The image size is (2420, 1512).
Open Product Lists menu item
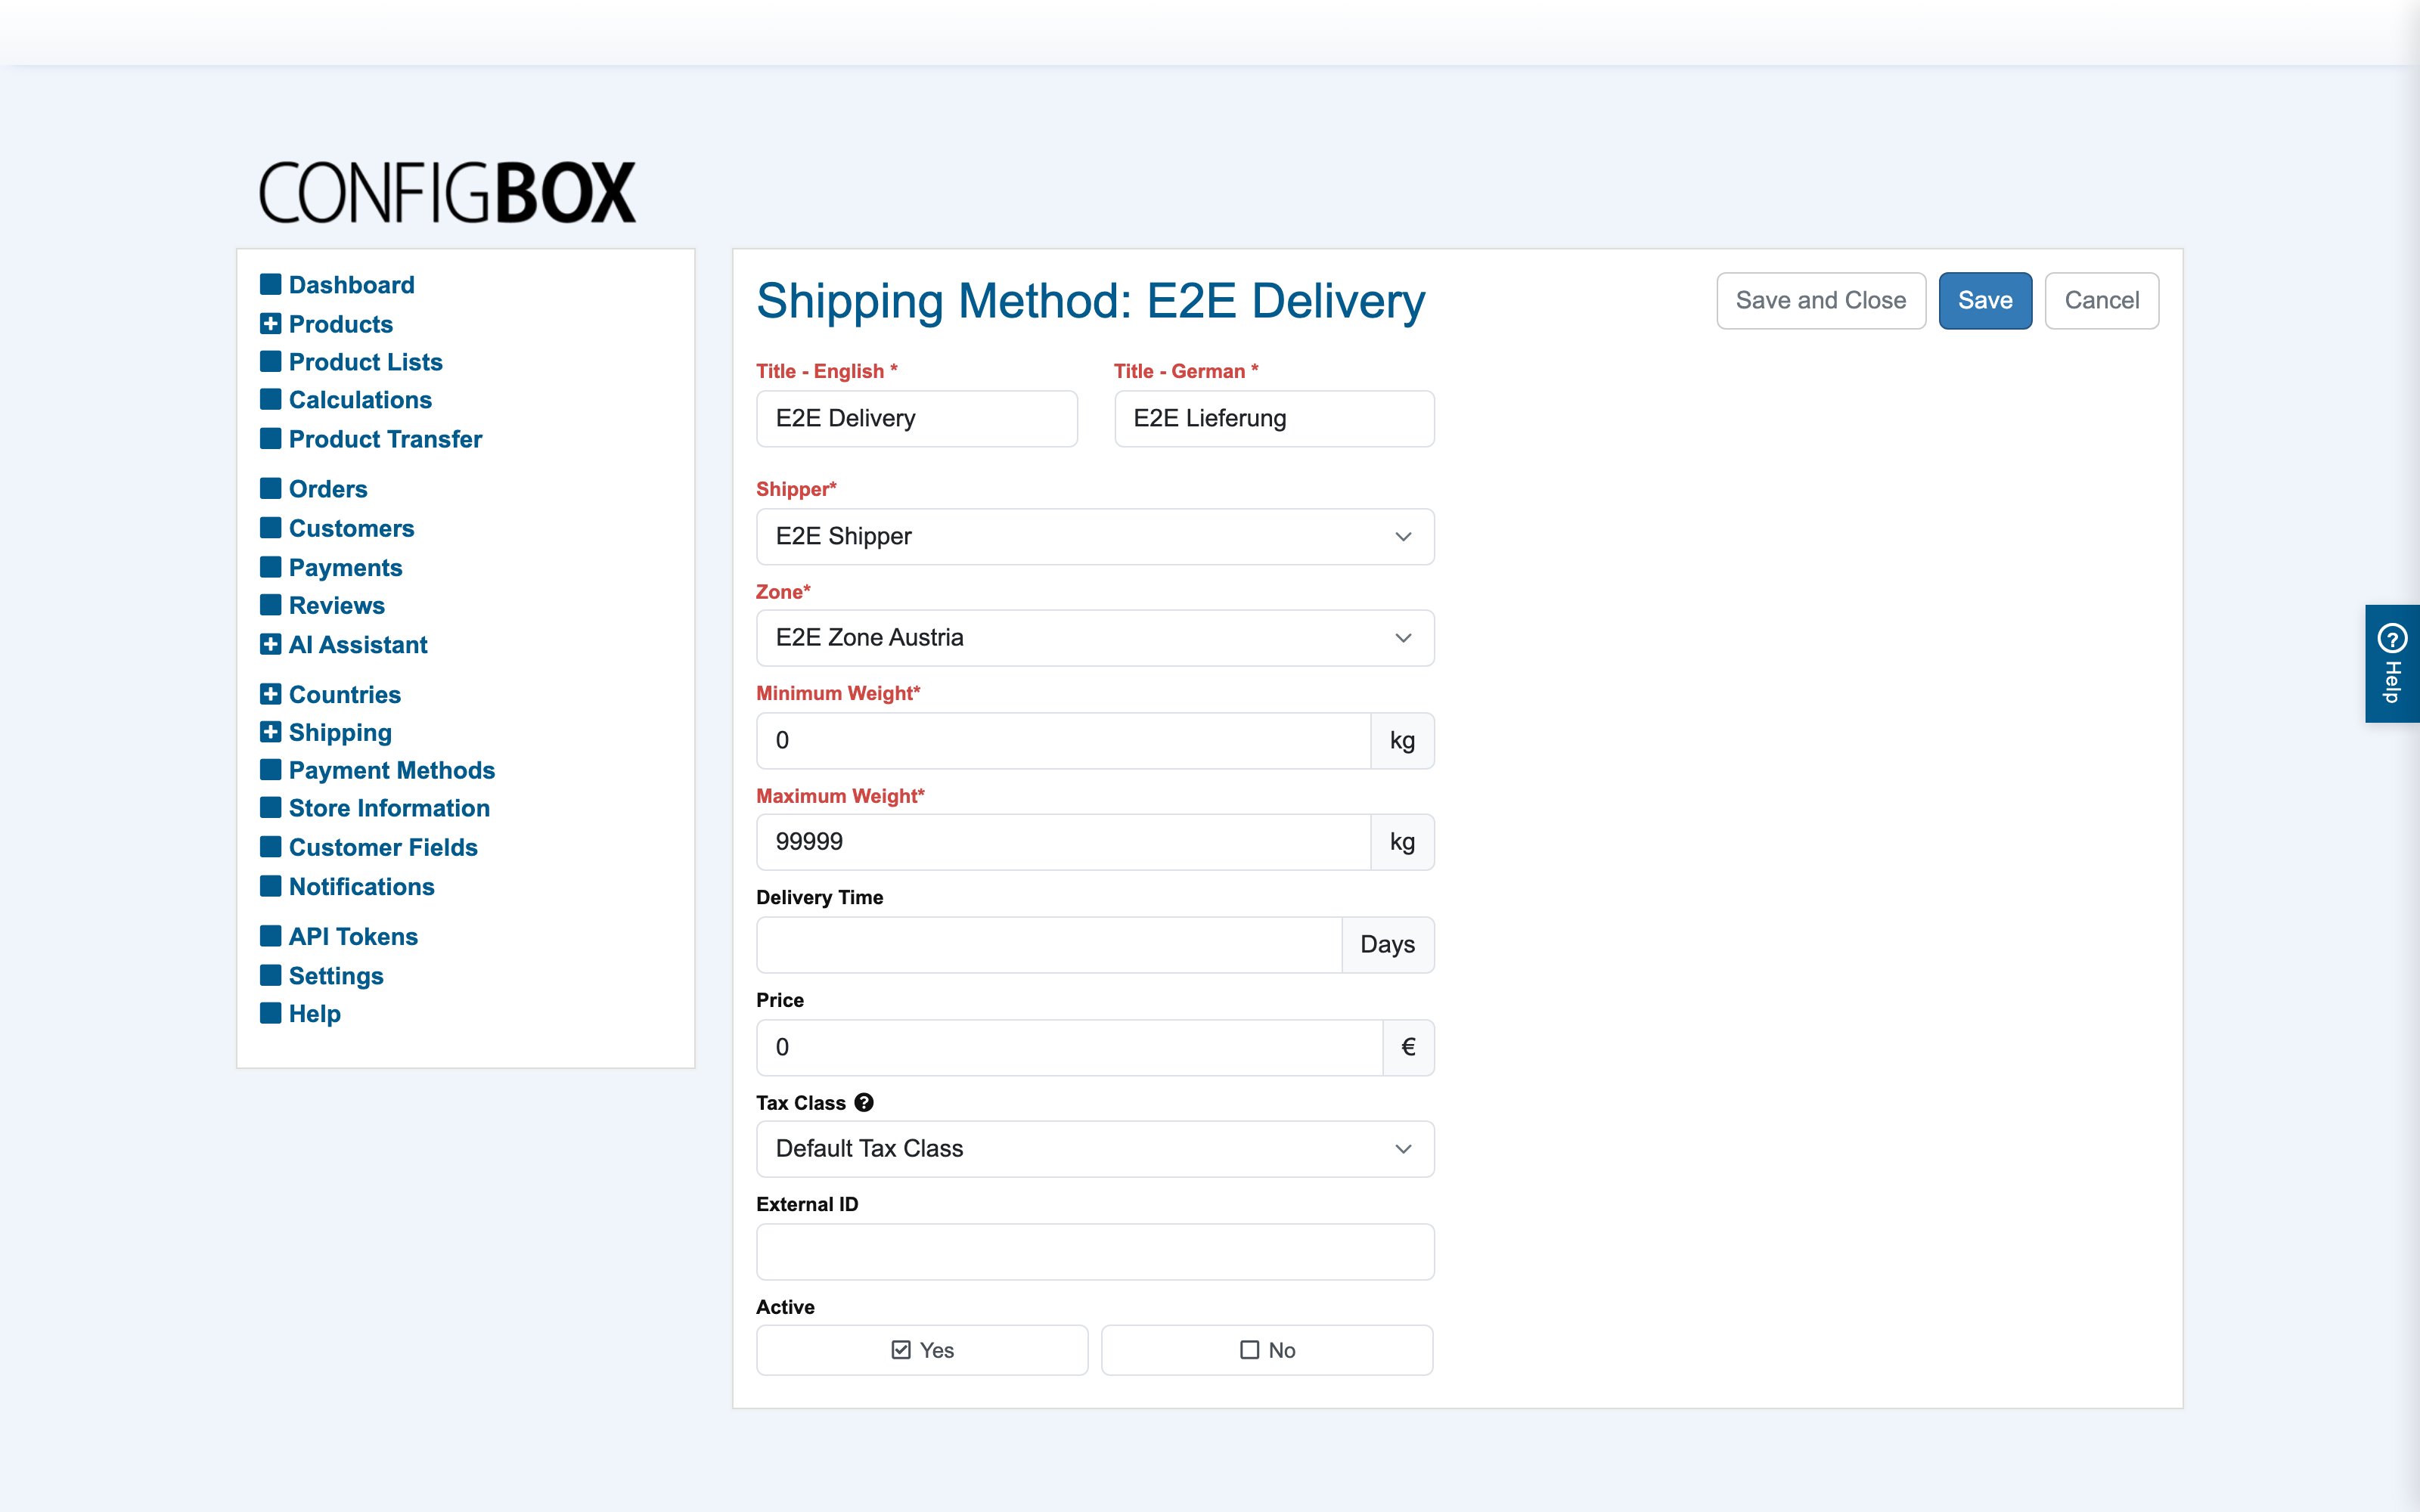[x=365, y=362]
